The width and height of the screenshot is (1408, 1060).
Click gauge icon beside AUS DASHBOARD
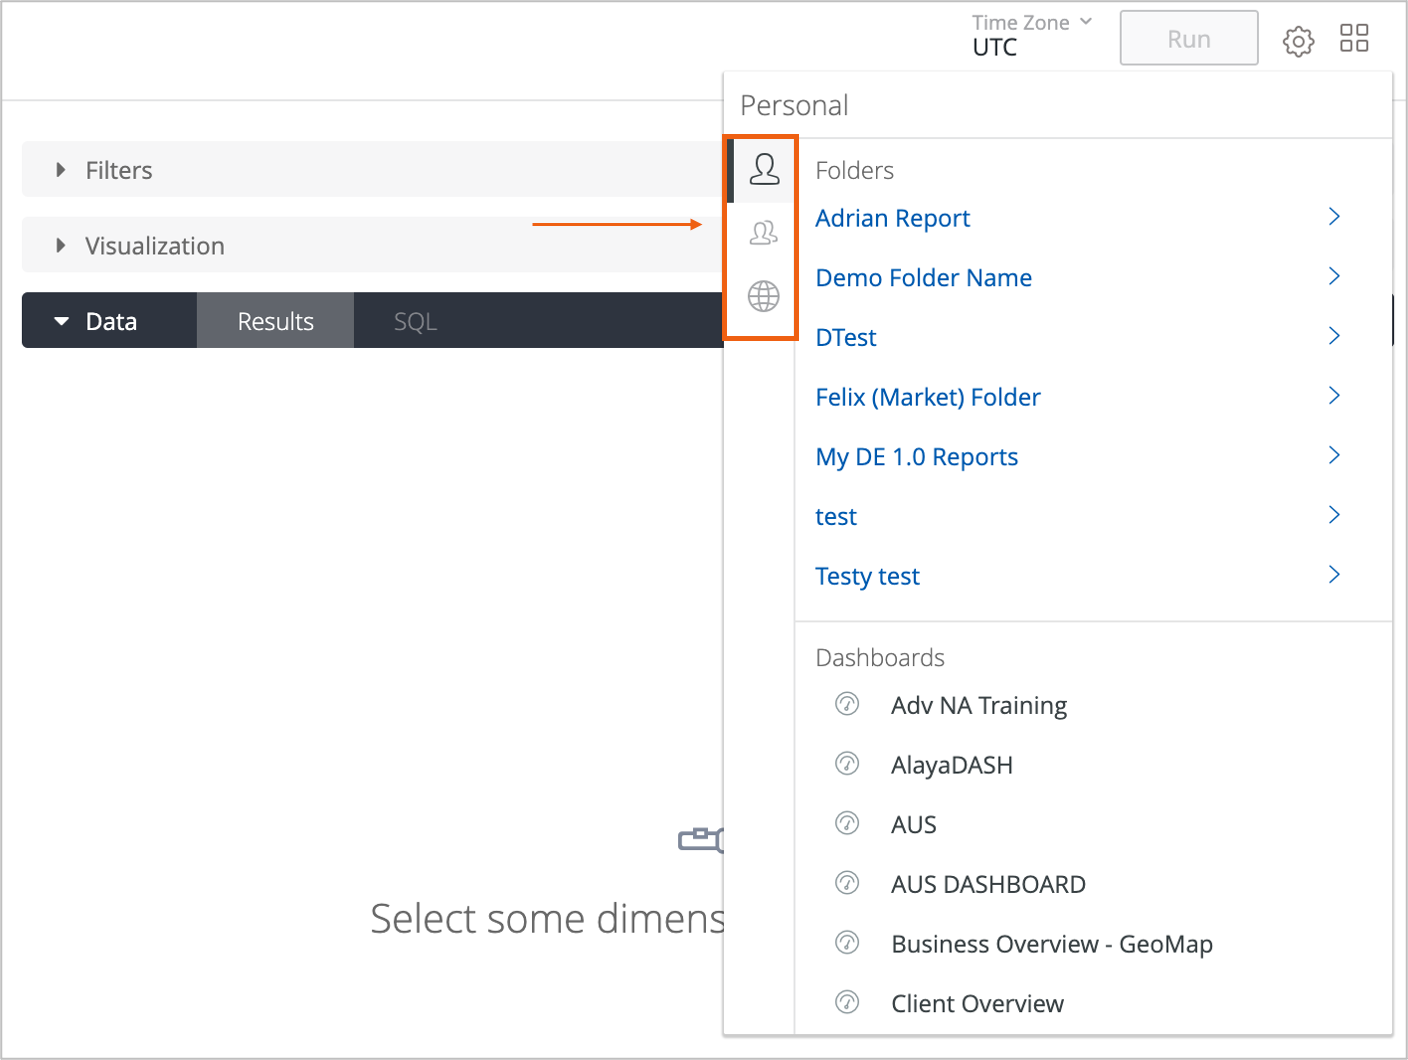coord(847,884)
